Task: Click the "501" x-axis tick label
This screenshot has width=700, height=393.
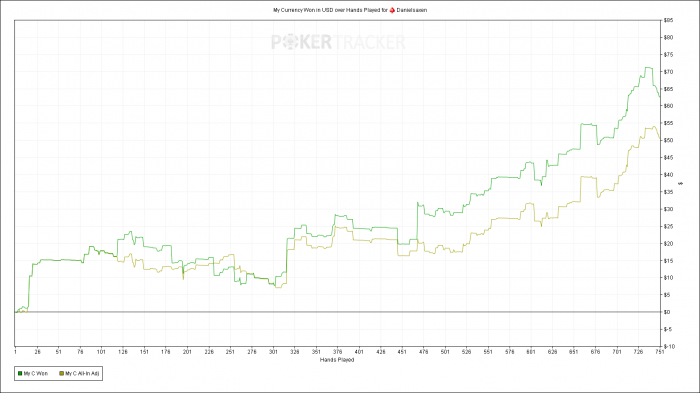Action: 445,352
